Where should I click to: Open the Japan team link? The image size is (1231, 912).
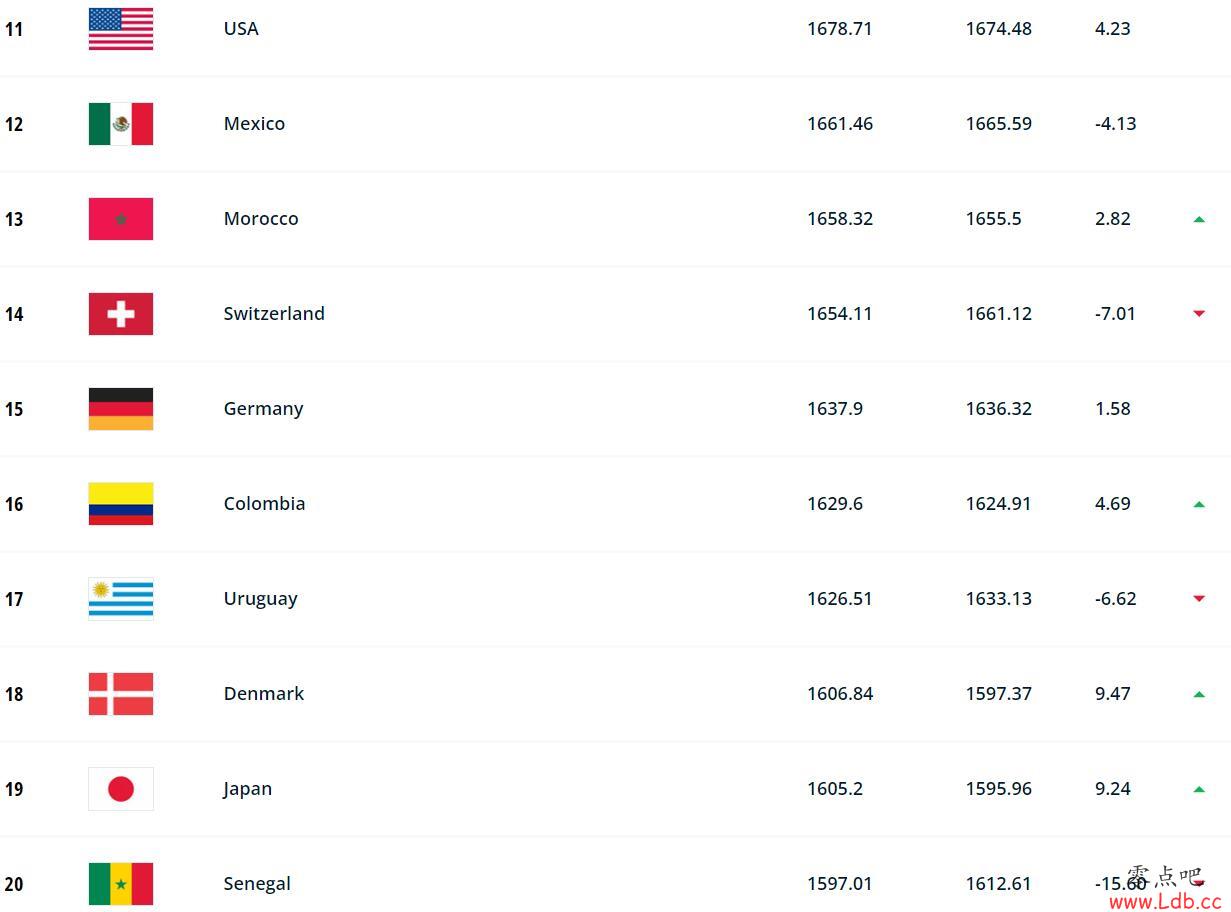tap(247, 789)
